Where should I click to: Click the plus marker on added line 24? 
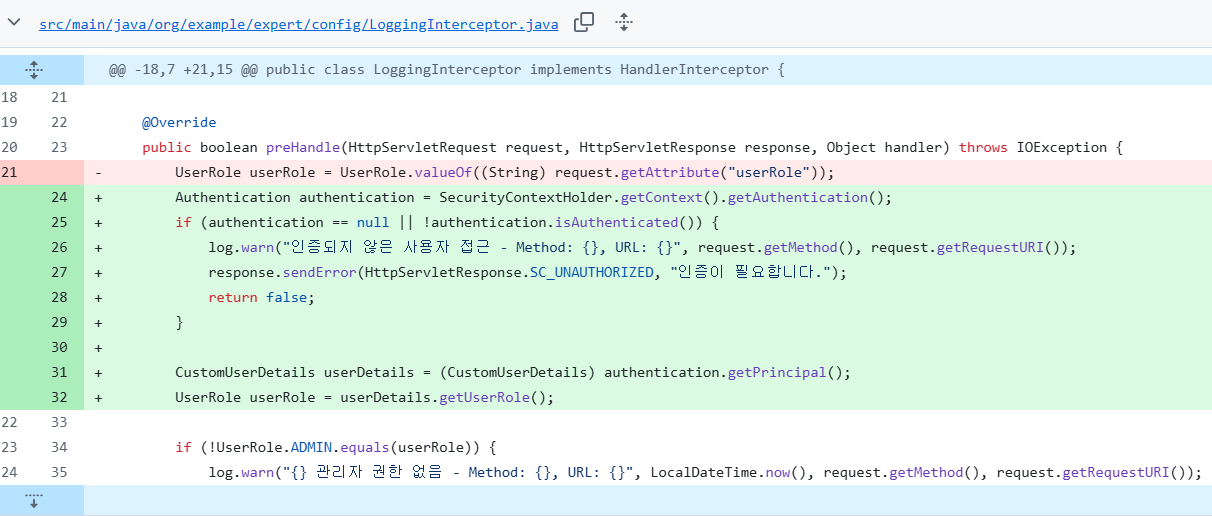click(97, 197)
